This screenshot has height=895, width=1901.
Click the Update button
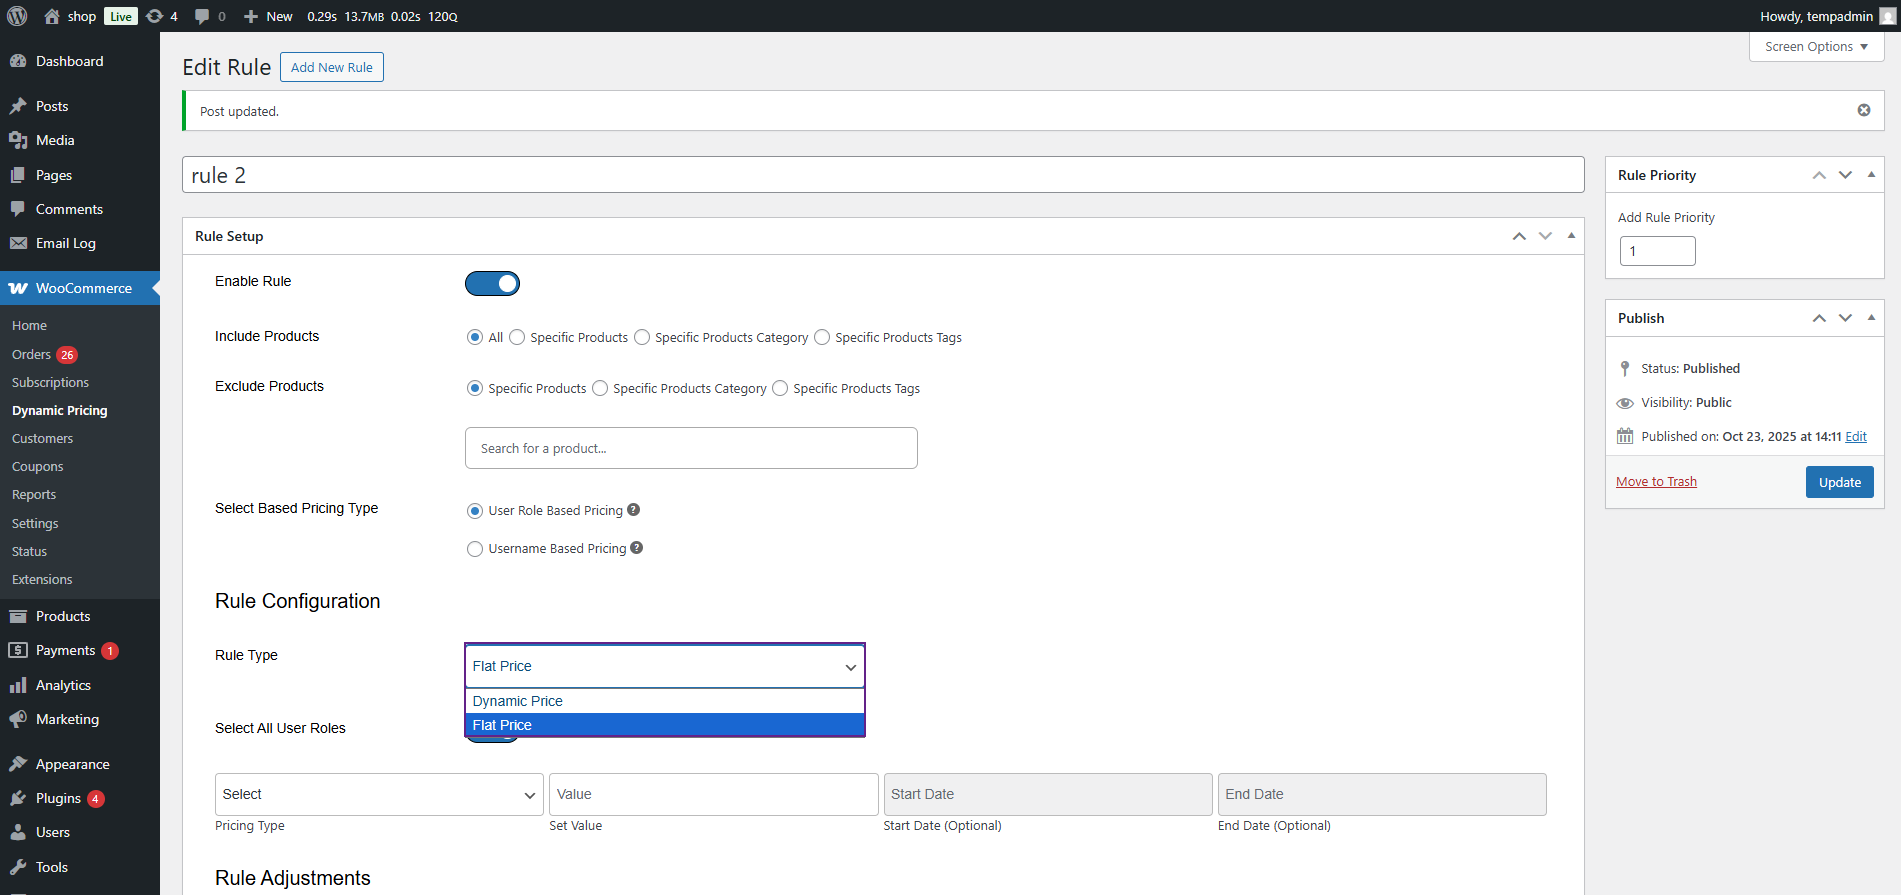1839,482
